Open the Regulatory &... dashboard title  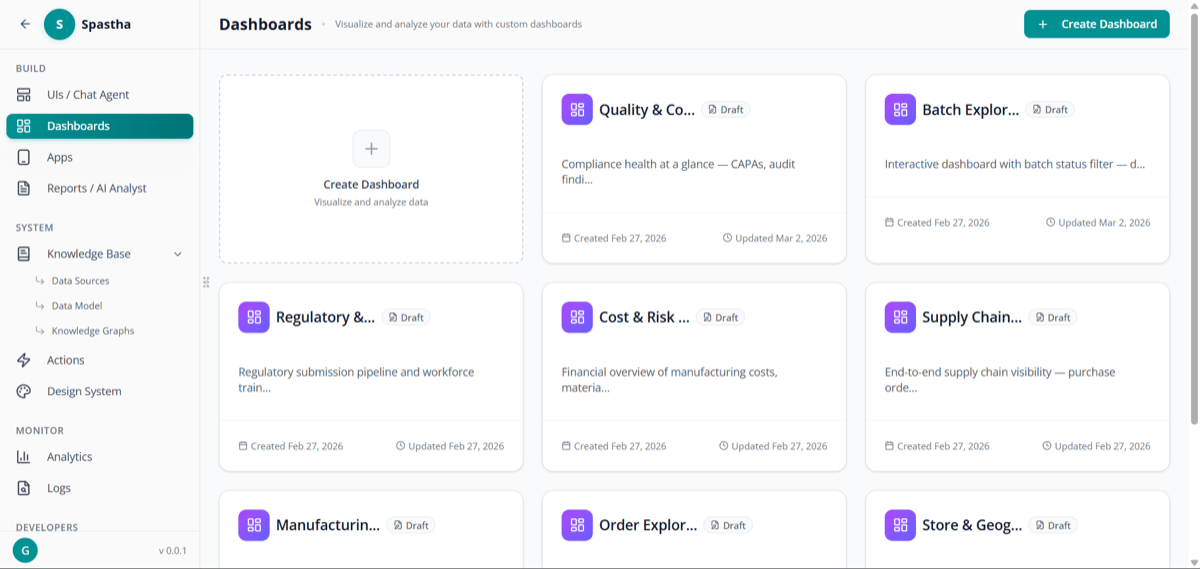[x=325, y=317]
